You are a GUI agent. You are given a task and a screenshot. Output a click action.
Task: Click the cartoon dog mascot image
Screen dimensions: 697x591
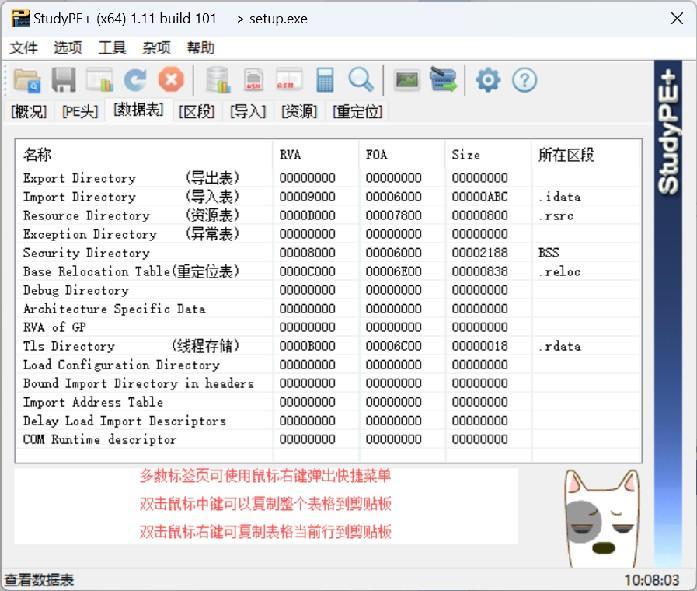point(601,519)
